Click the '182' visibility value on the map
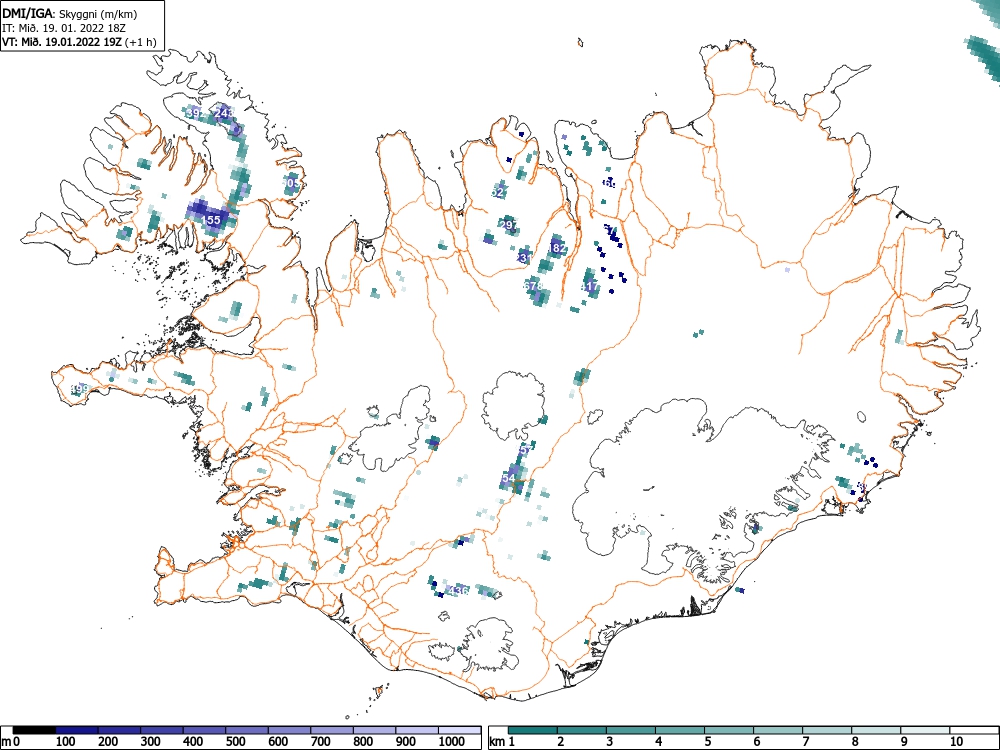The image size is (1000, 750). coord(557,247)
